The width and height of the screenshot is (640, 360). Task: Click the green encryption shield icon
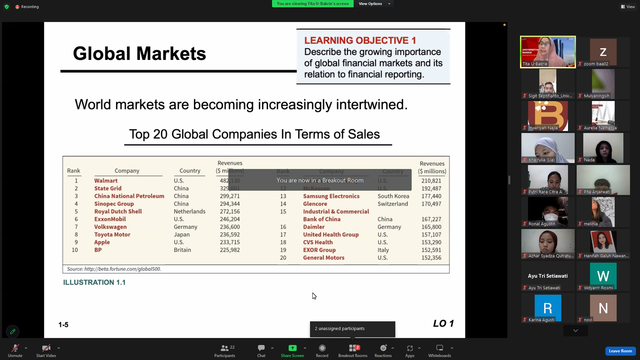[7, 7]
